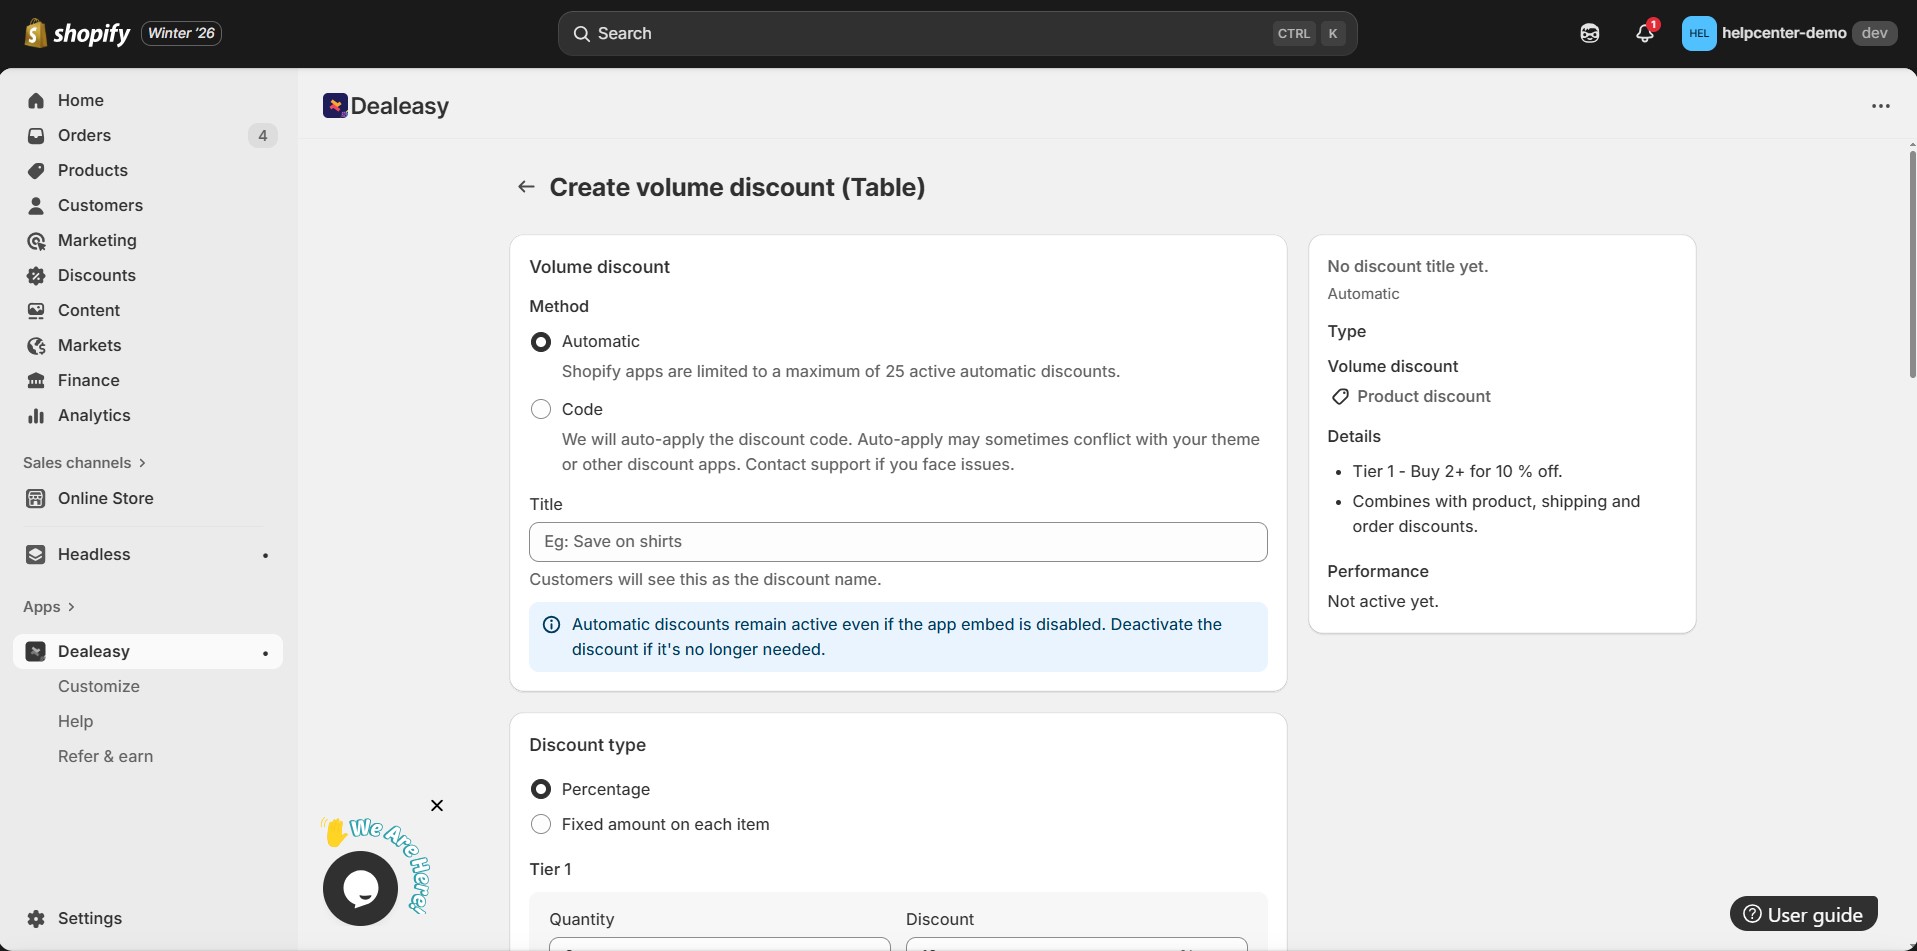The width and height of the screenshot is (1917, 951).
Task: Click the Sidekick assistant icon in top bar
Action: pyautogui.click(x=1589, y=33)
